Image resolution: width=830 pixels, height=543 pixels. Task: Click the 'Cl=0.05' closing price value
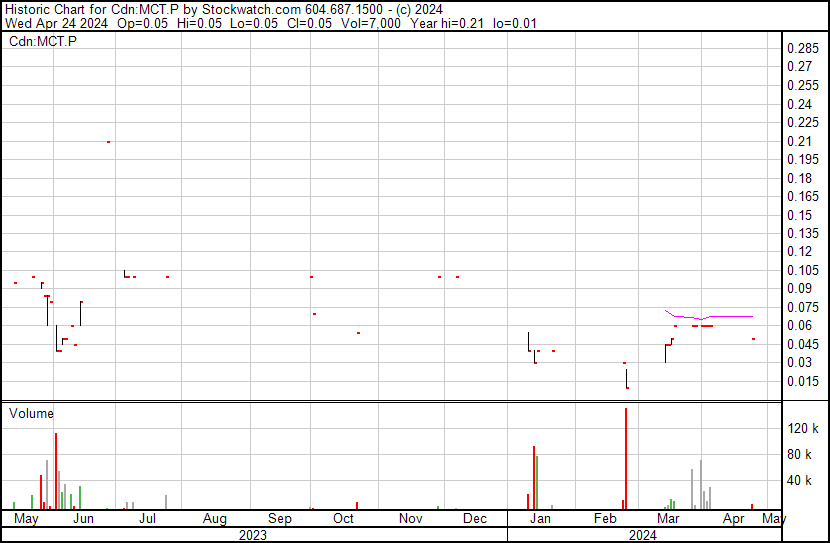tap(309, 23)
